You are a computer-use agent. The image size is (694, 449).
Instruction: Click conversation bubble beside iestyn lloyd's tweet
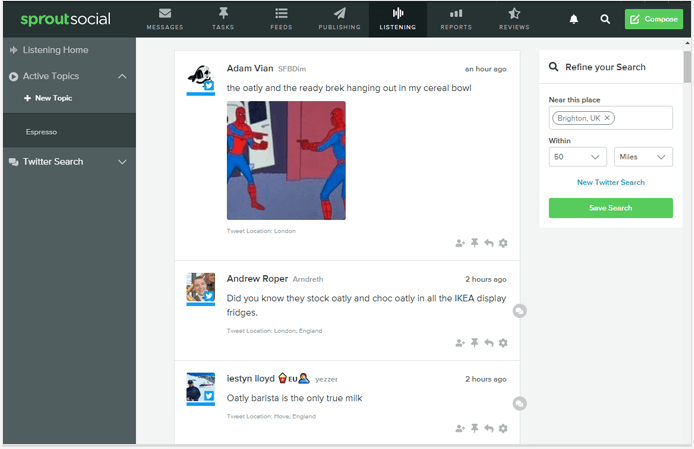[x=520, y=403]
